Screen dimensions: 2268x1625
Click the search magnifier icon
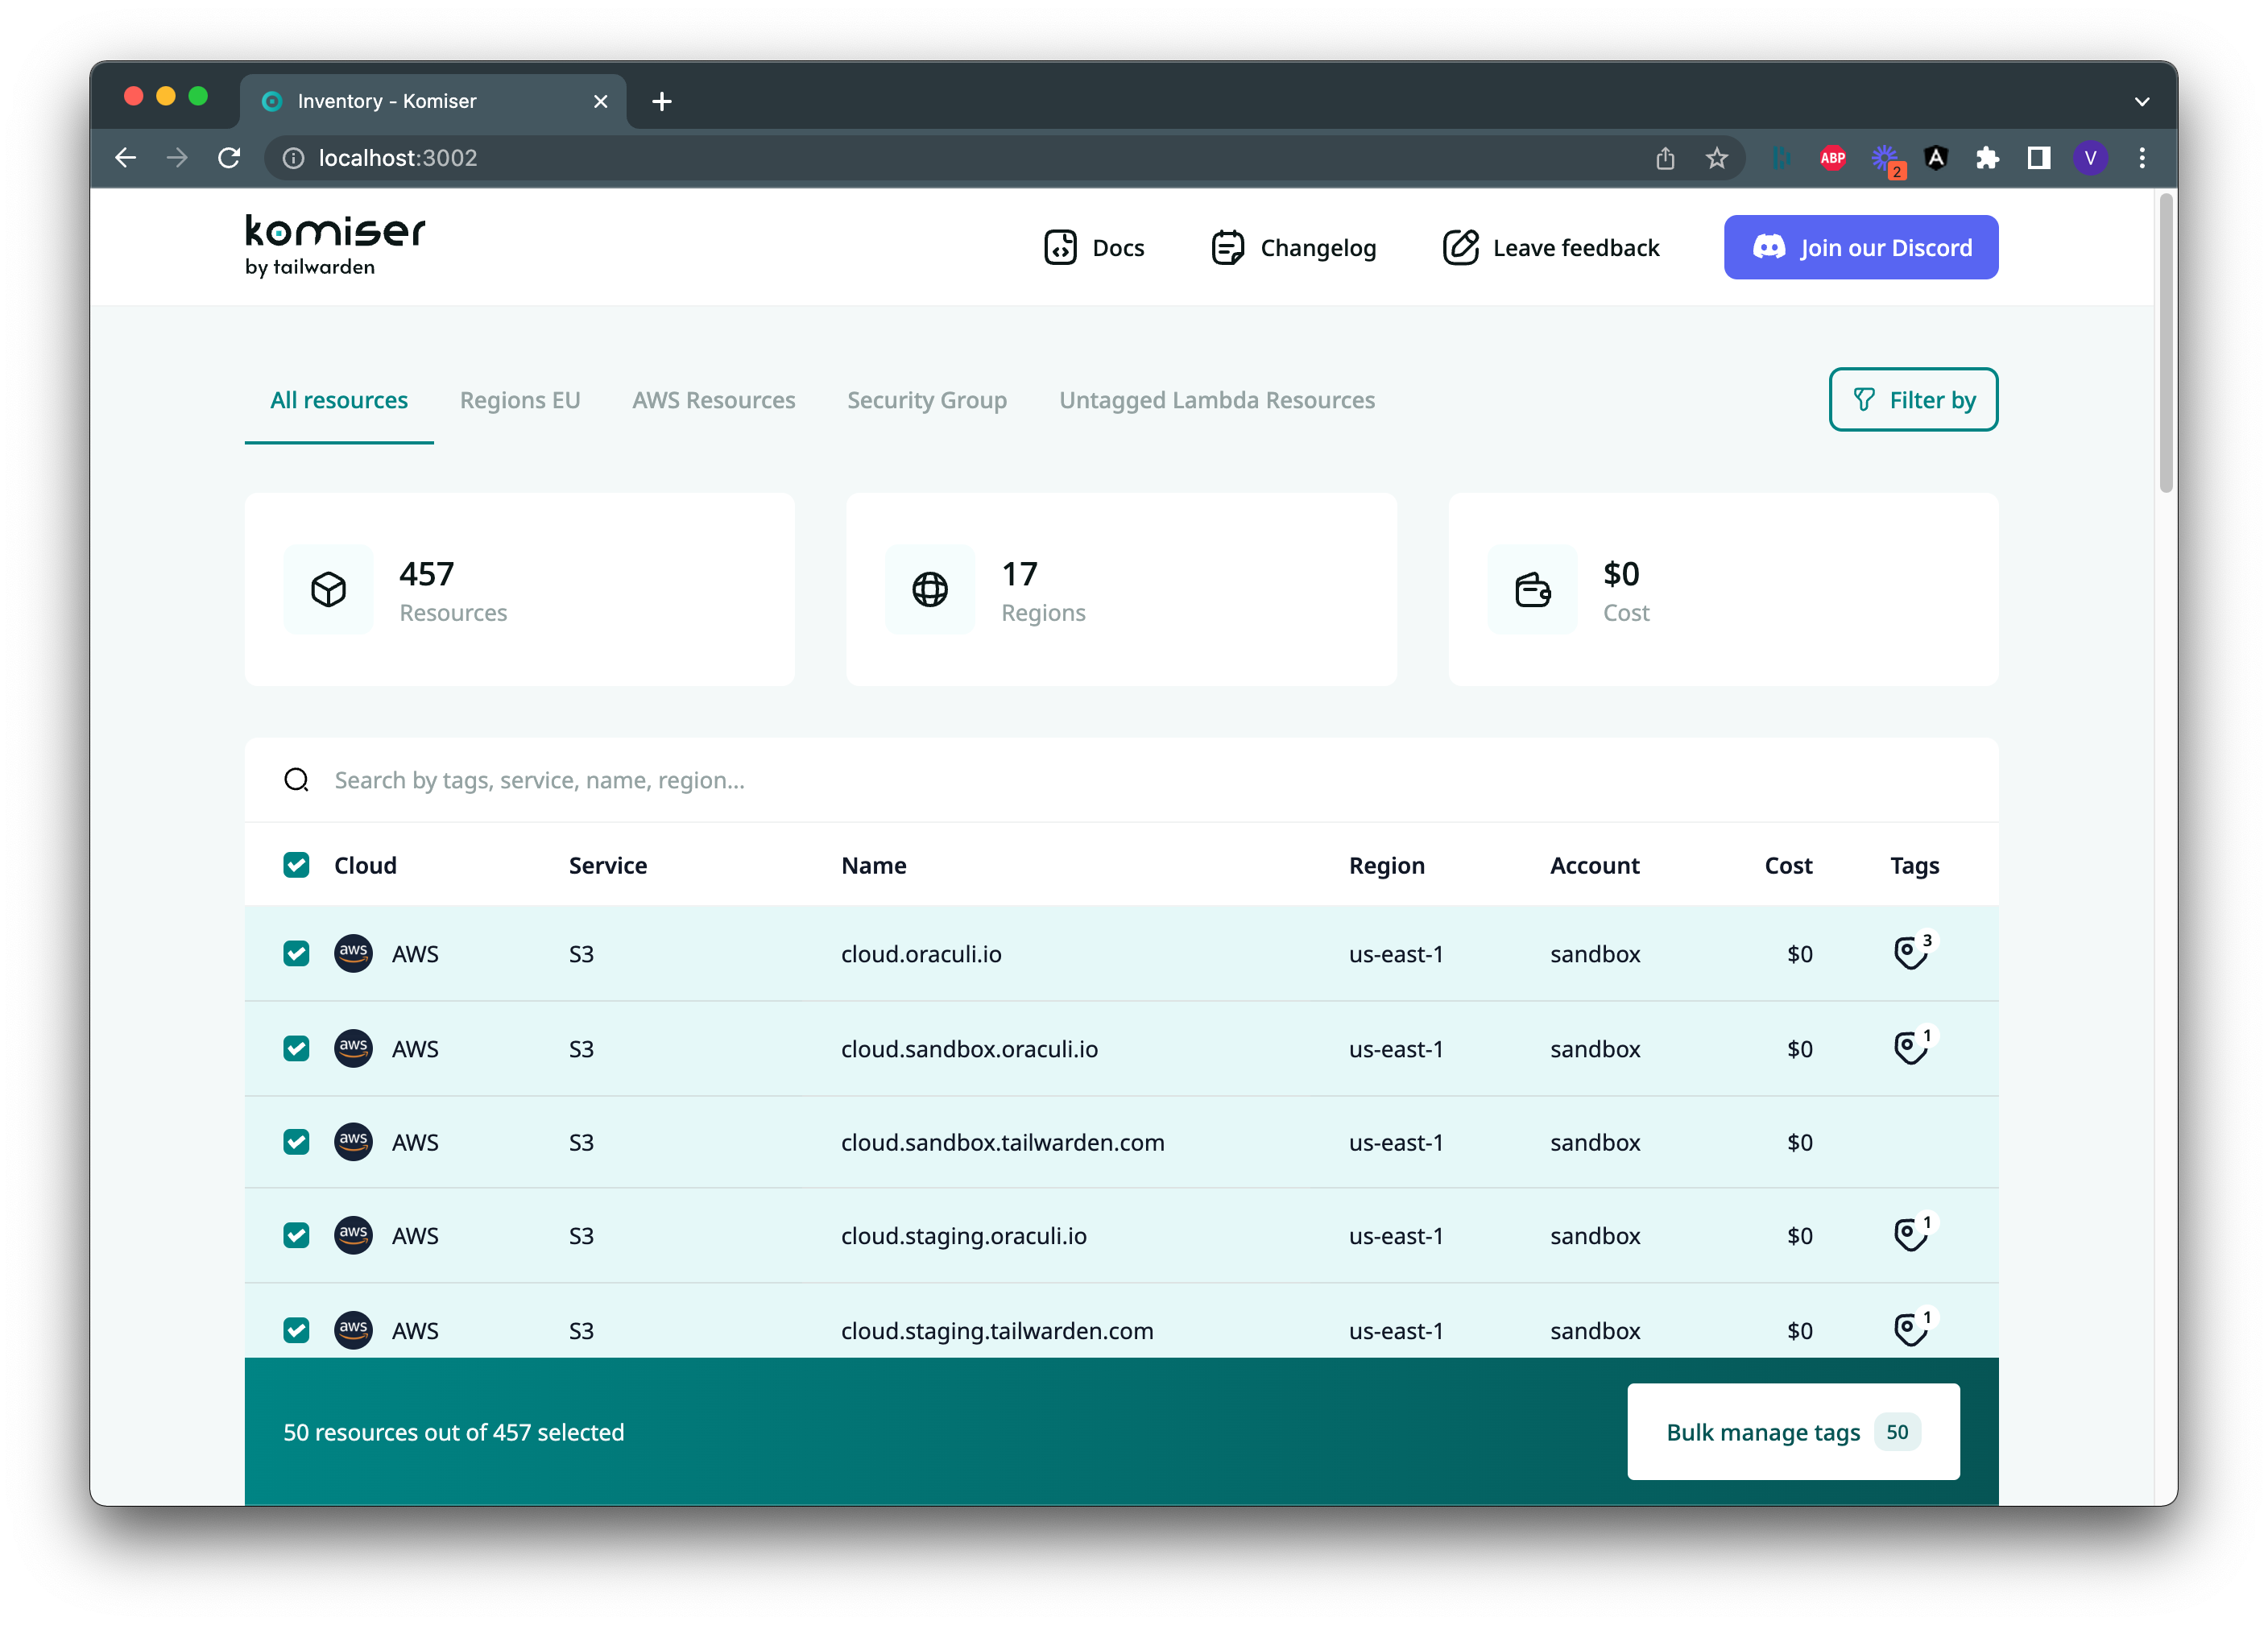[x=297, y=780]
